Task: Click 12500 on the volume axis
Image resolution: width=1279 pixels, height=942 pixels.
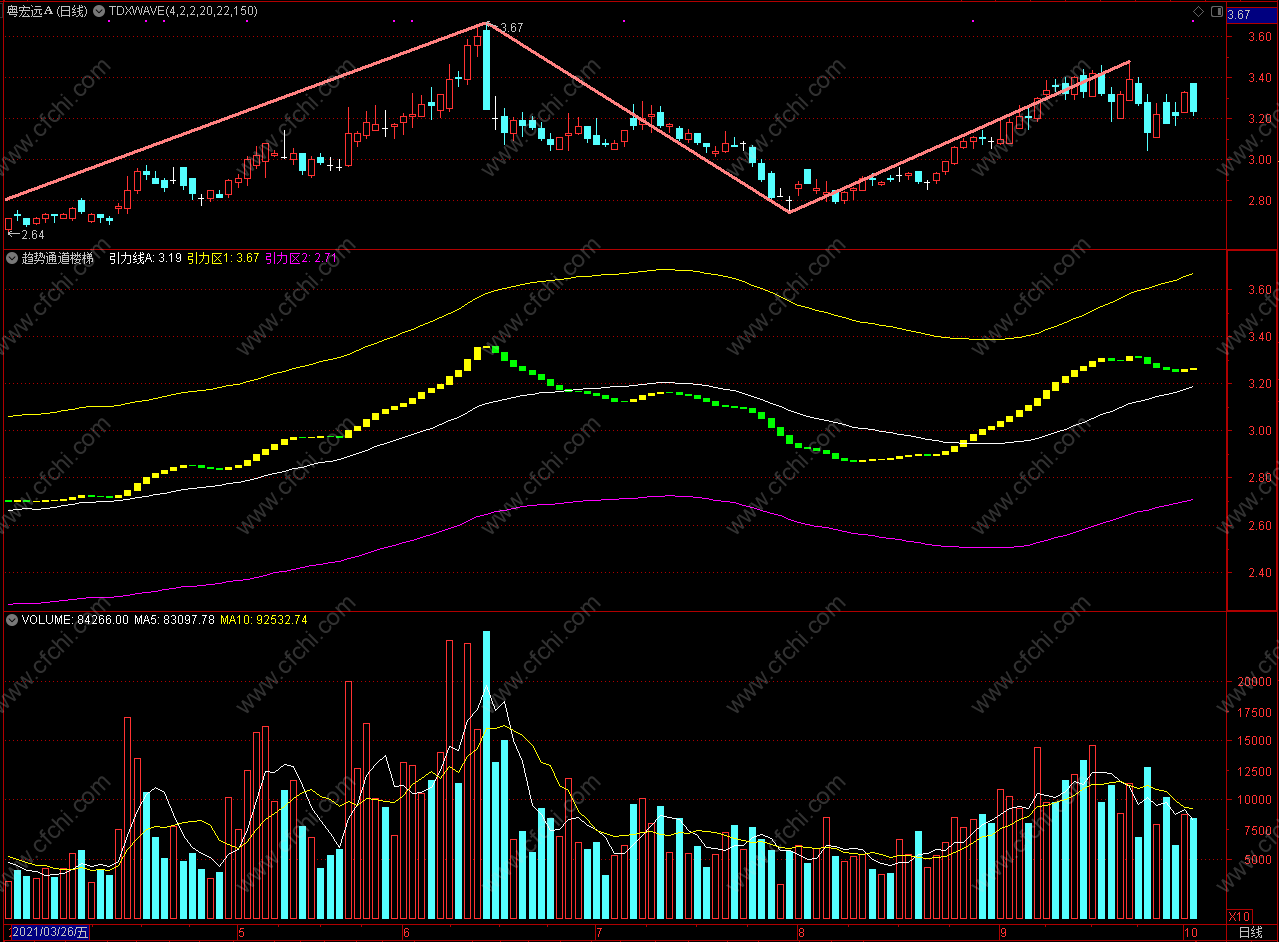Action: [x=1254, y=771]
